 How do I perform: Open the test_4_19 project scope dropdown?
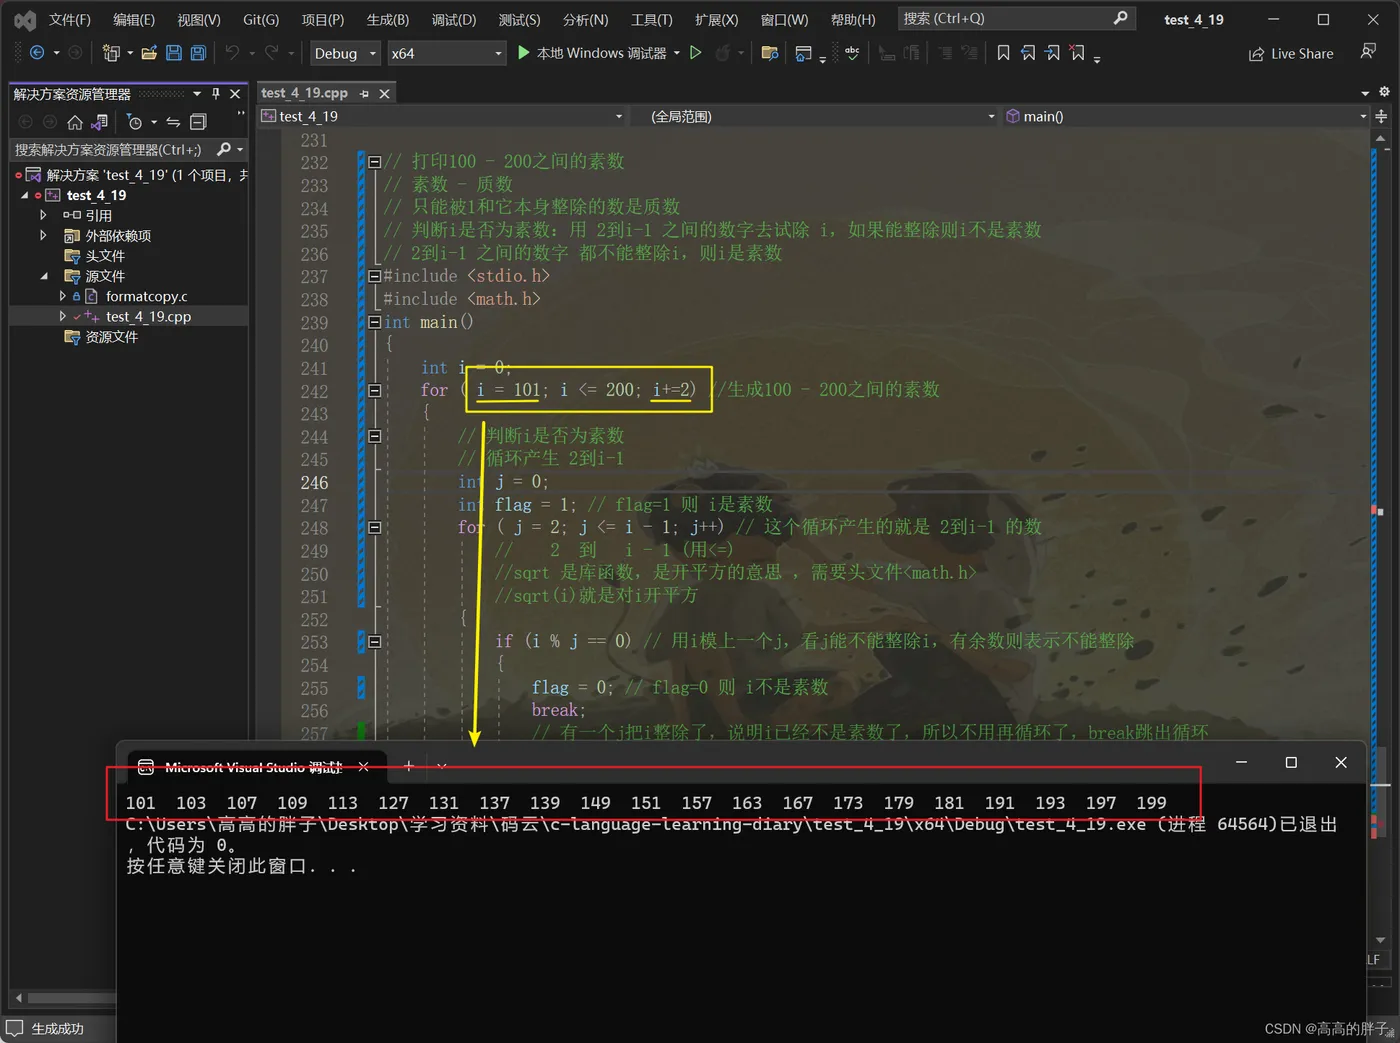441,116
